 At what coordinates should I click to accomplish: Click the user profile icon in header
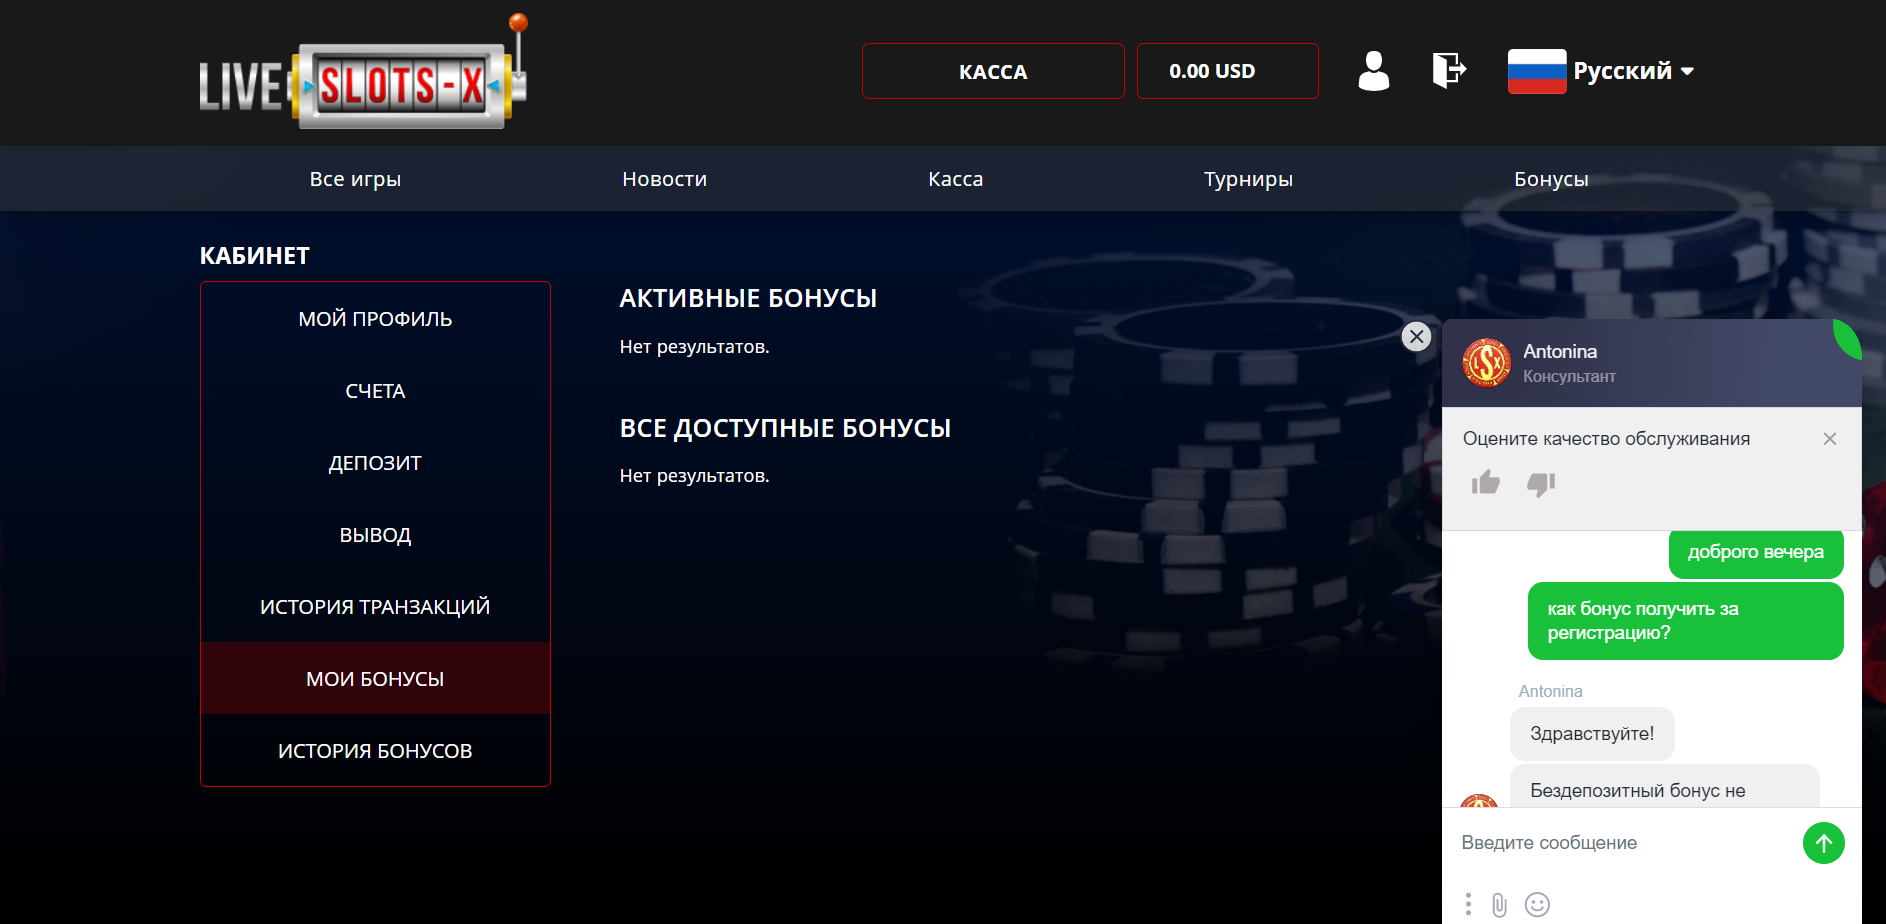[x=1373, y=71]
